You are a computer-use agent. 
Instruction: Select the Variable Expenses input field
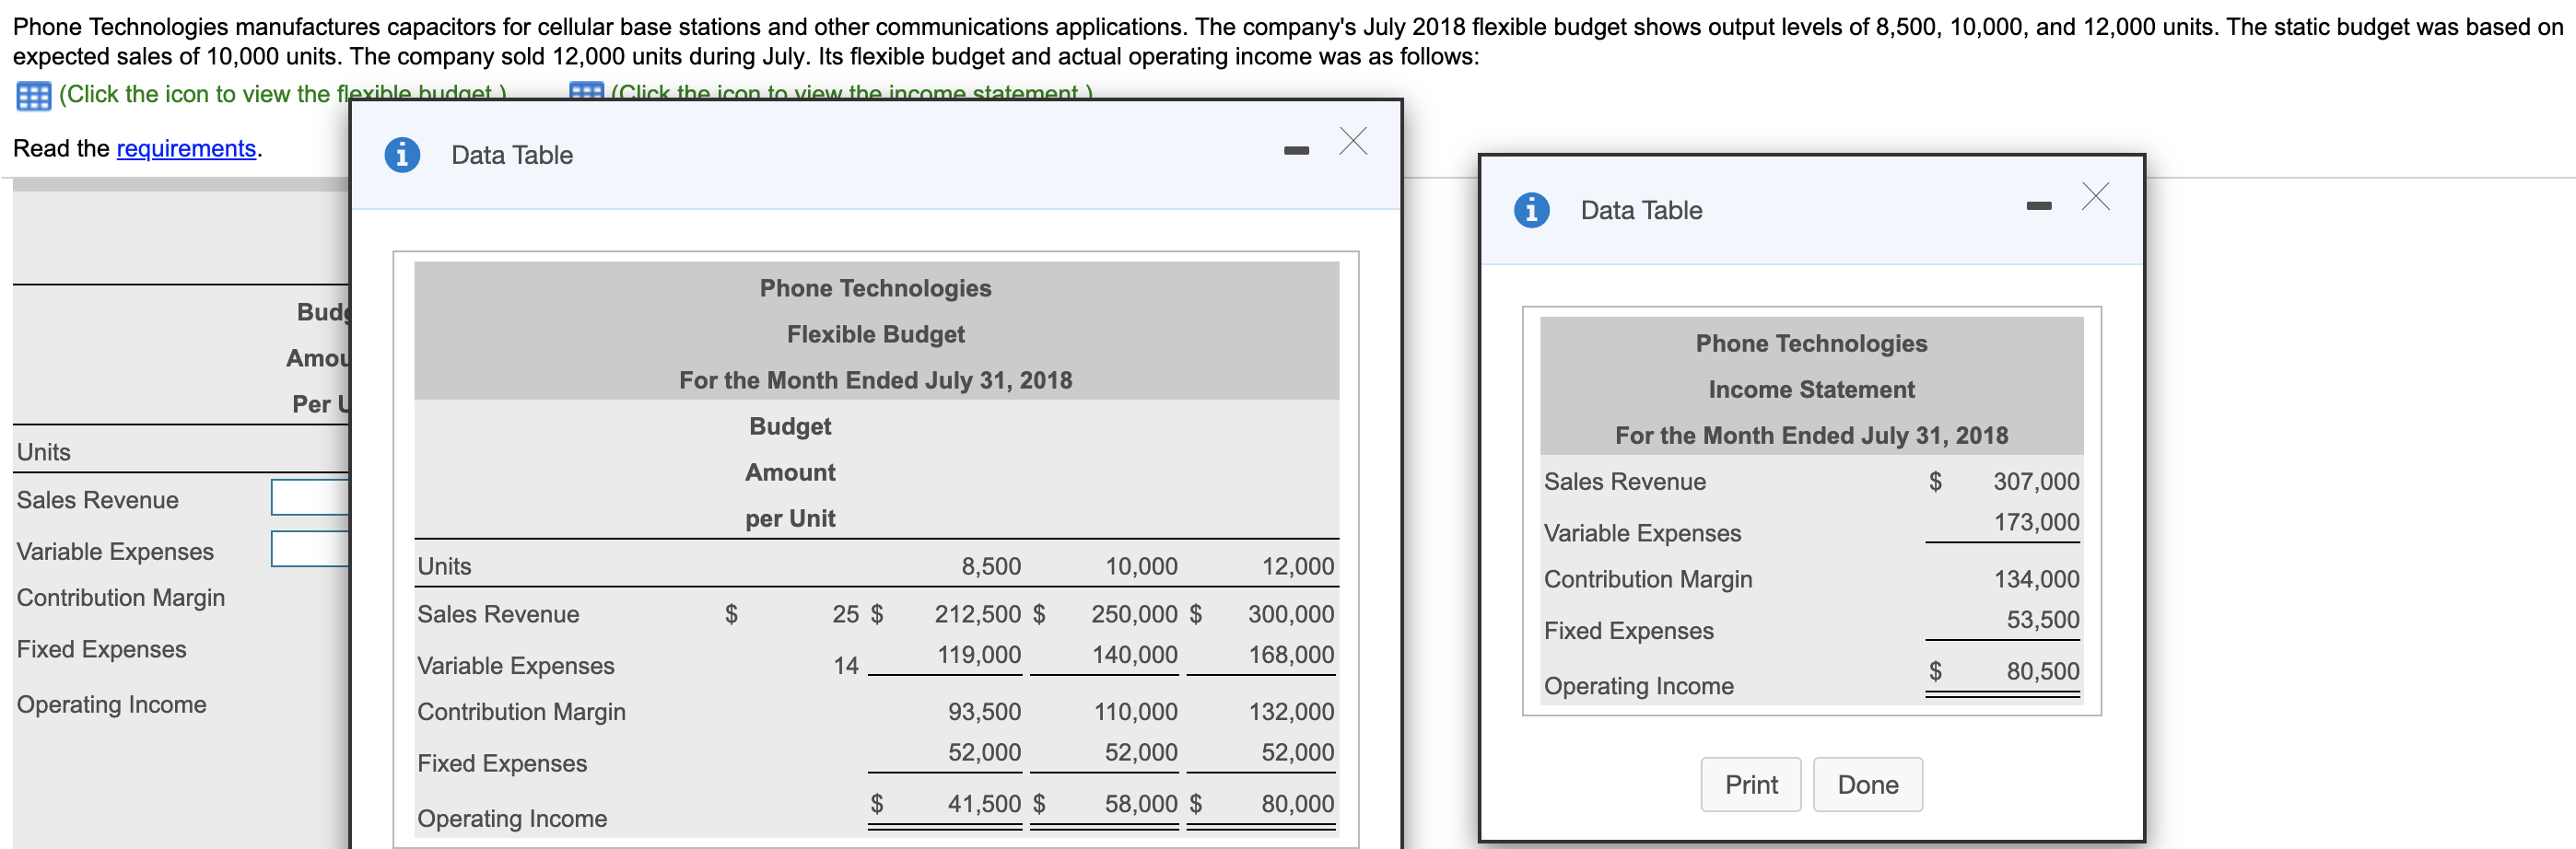(310, 548)
